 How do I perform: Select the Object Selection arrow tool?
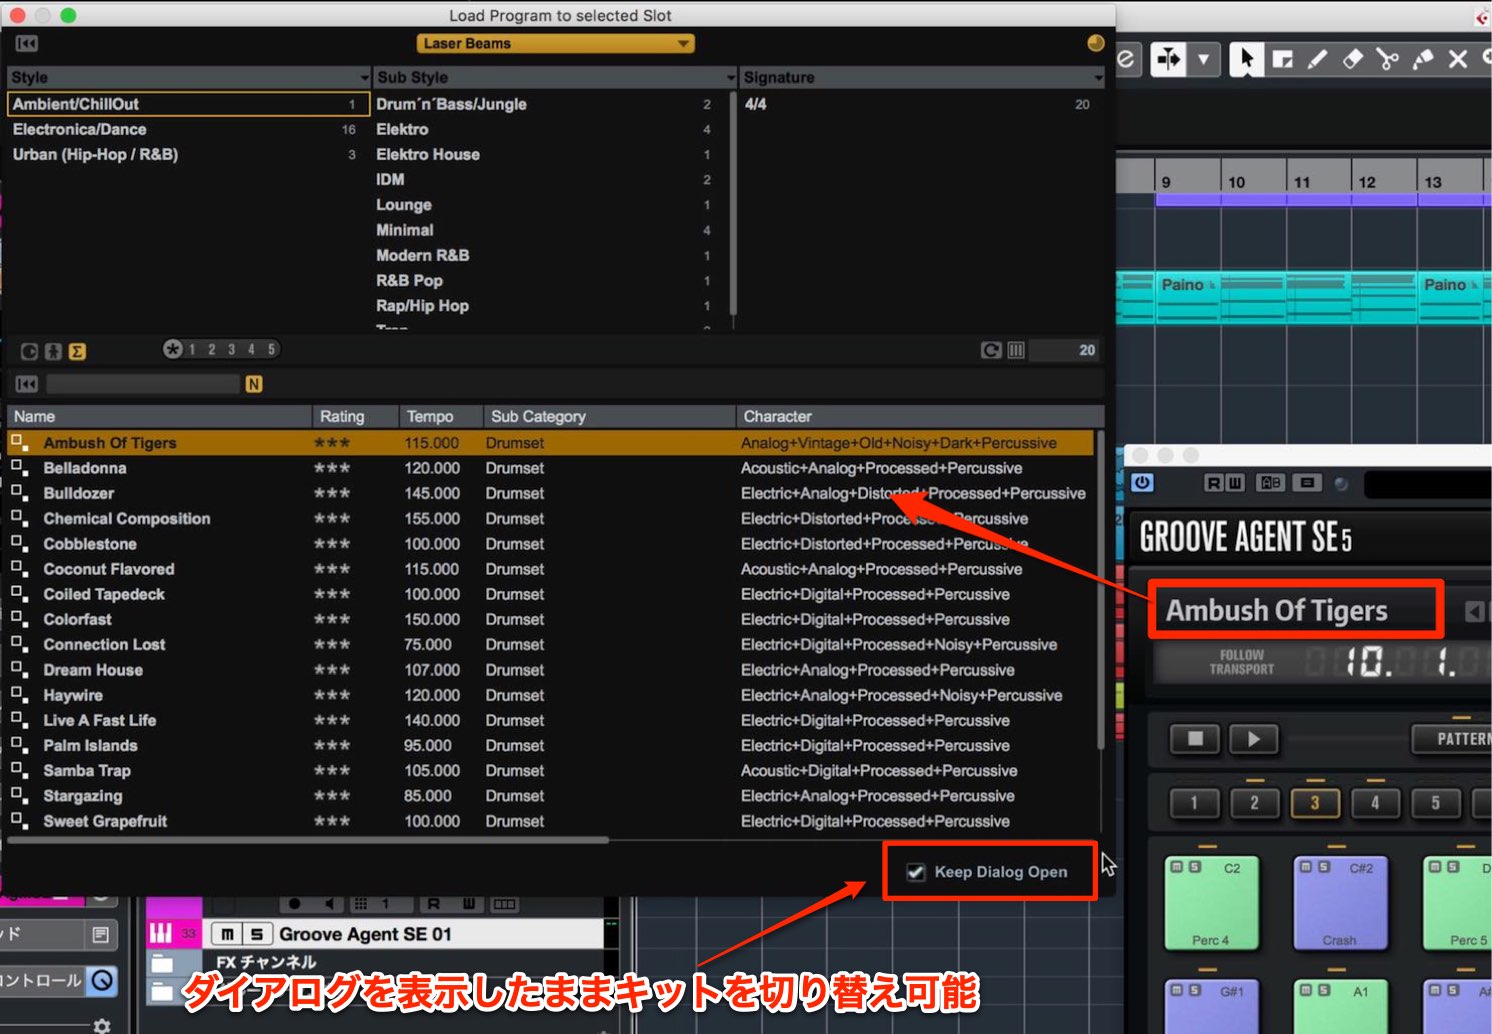click(x=1246, y=59)
